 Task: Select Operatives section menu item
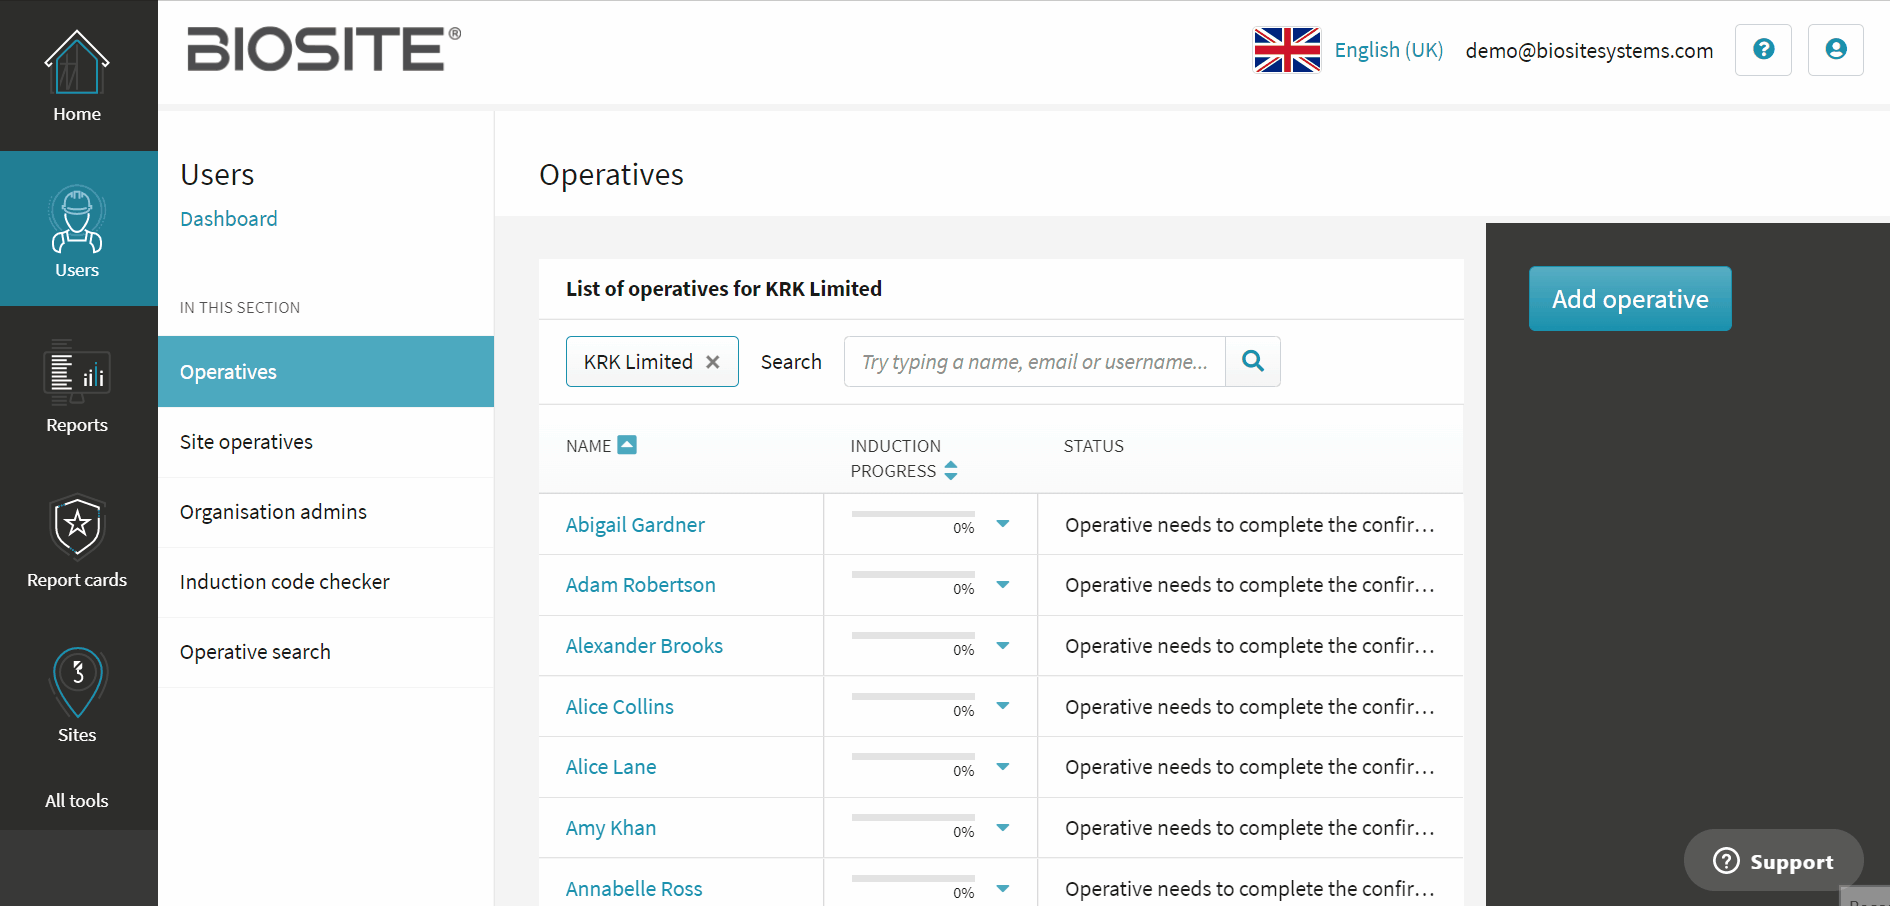click(x=326, y=372)
